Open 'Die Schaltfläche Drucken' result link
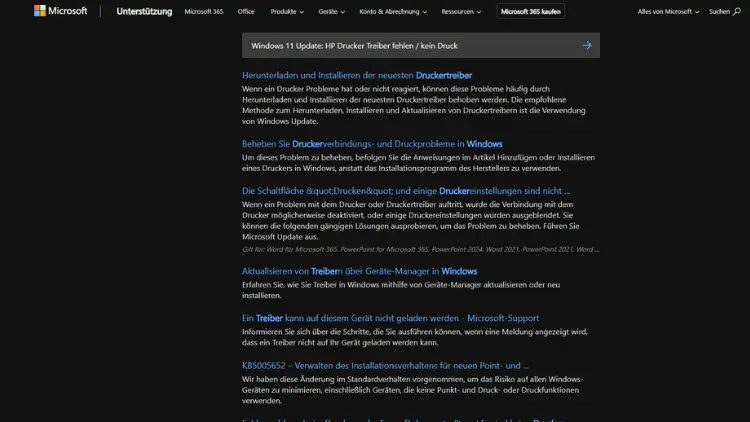750x422 pixels. pos(406,190)
